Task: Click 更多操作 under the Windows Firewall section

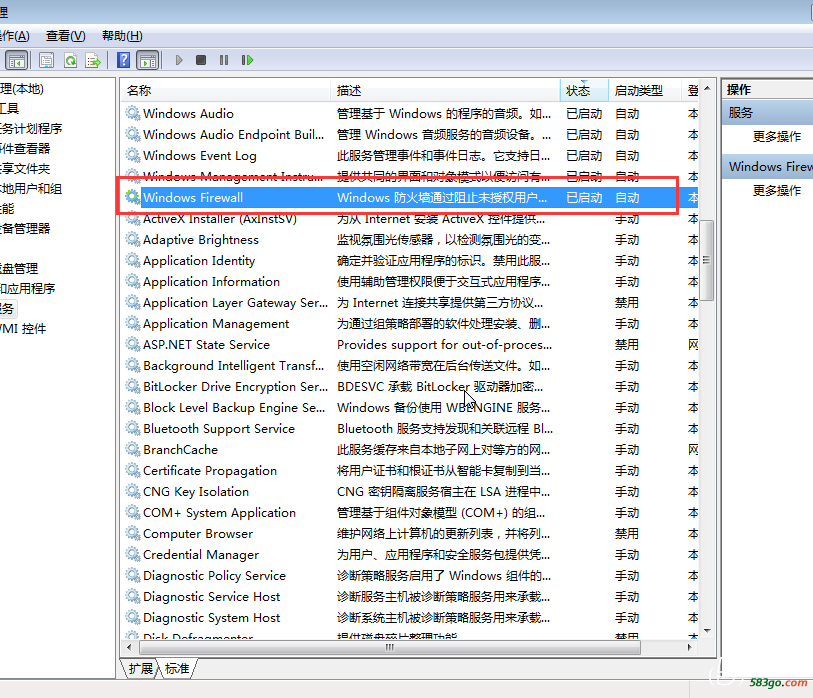Action: coord(777,191)
